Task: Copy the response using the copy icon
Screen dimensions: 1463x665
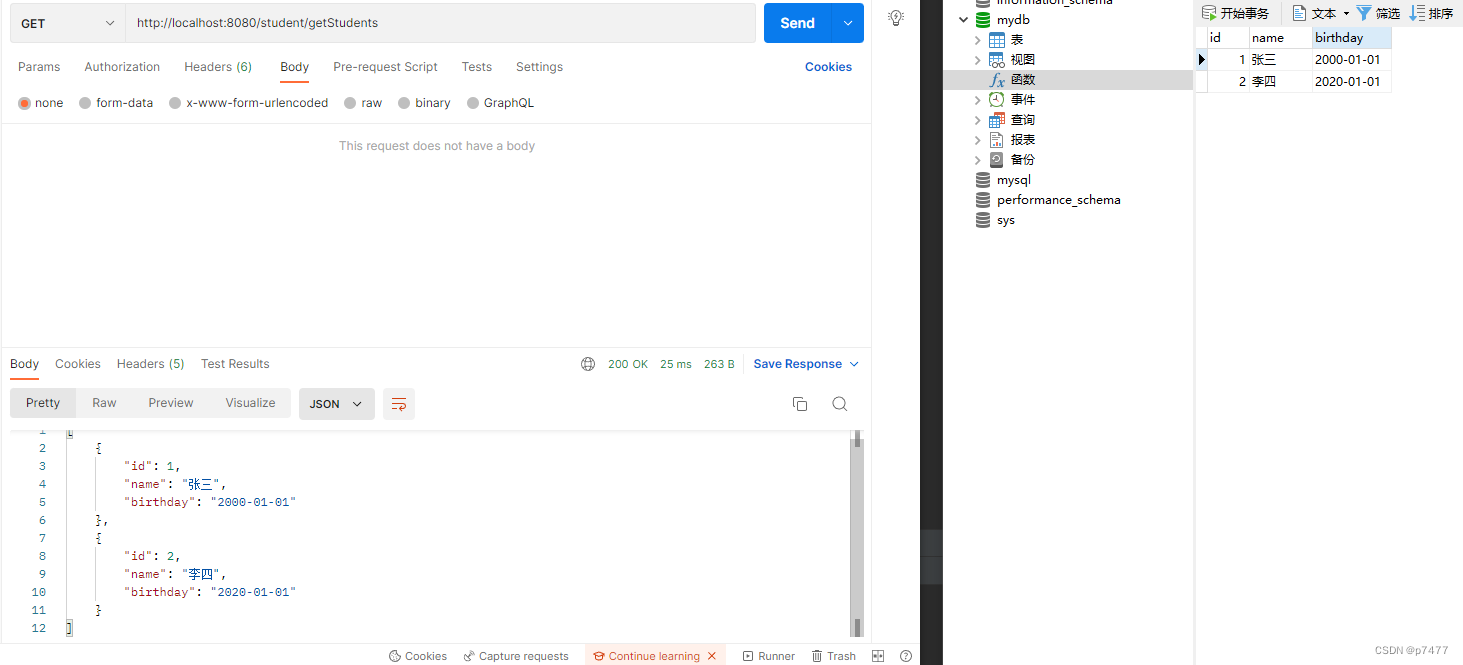Action: [800, 404]
